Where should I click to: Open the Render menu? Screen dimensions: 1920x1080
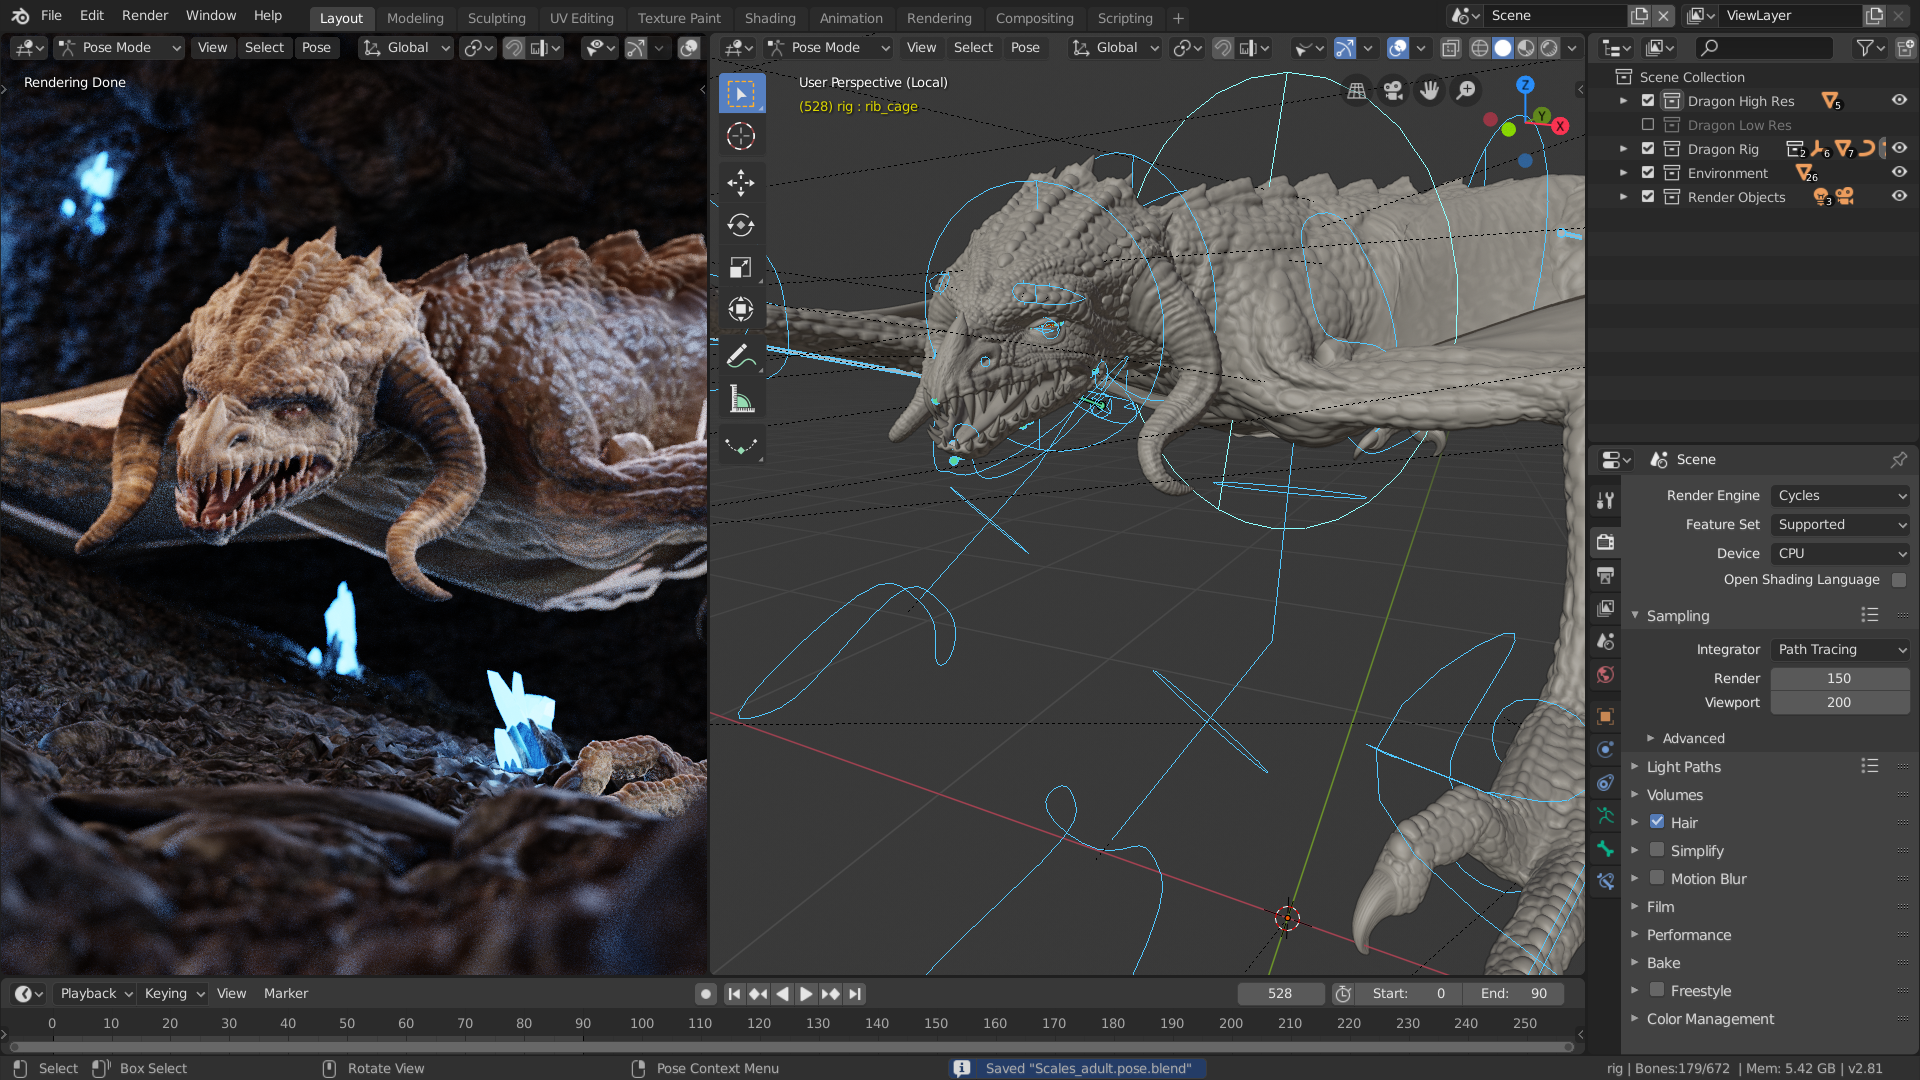(145, 15)
